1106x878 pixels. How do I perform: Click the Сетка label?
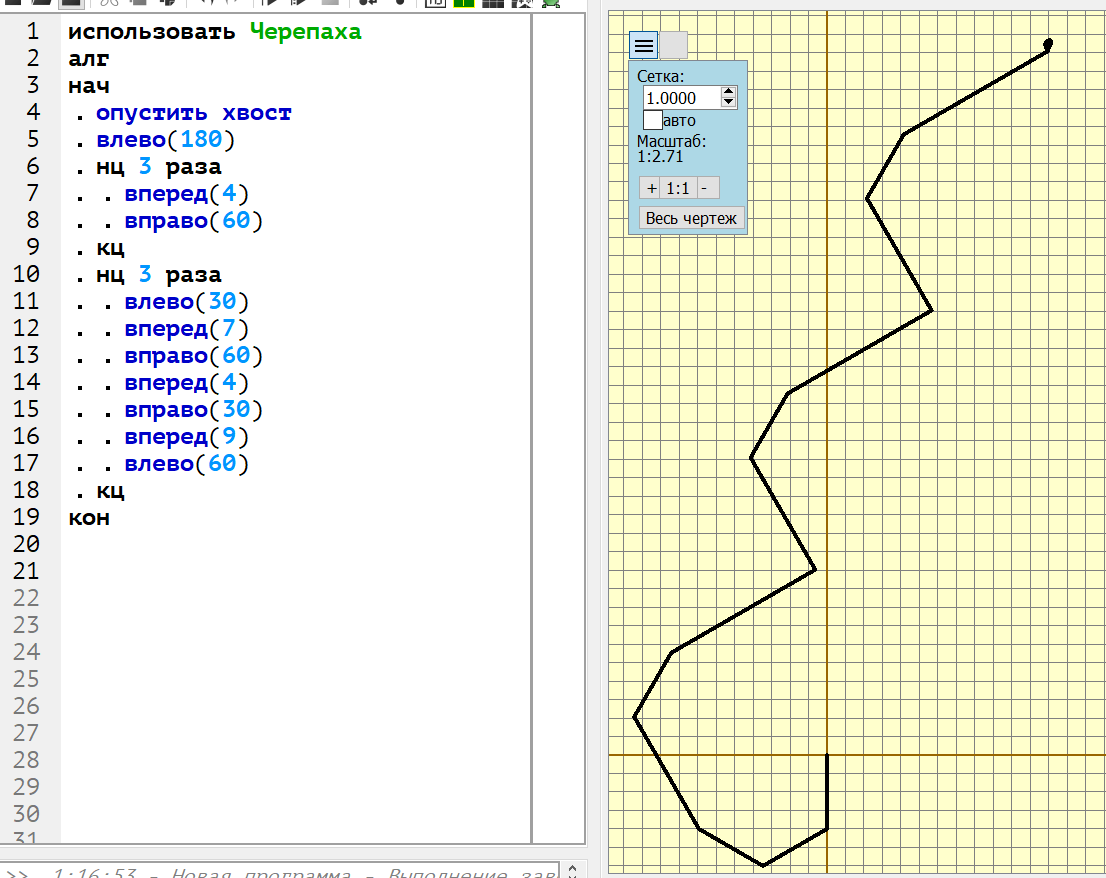point(660,76)
